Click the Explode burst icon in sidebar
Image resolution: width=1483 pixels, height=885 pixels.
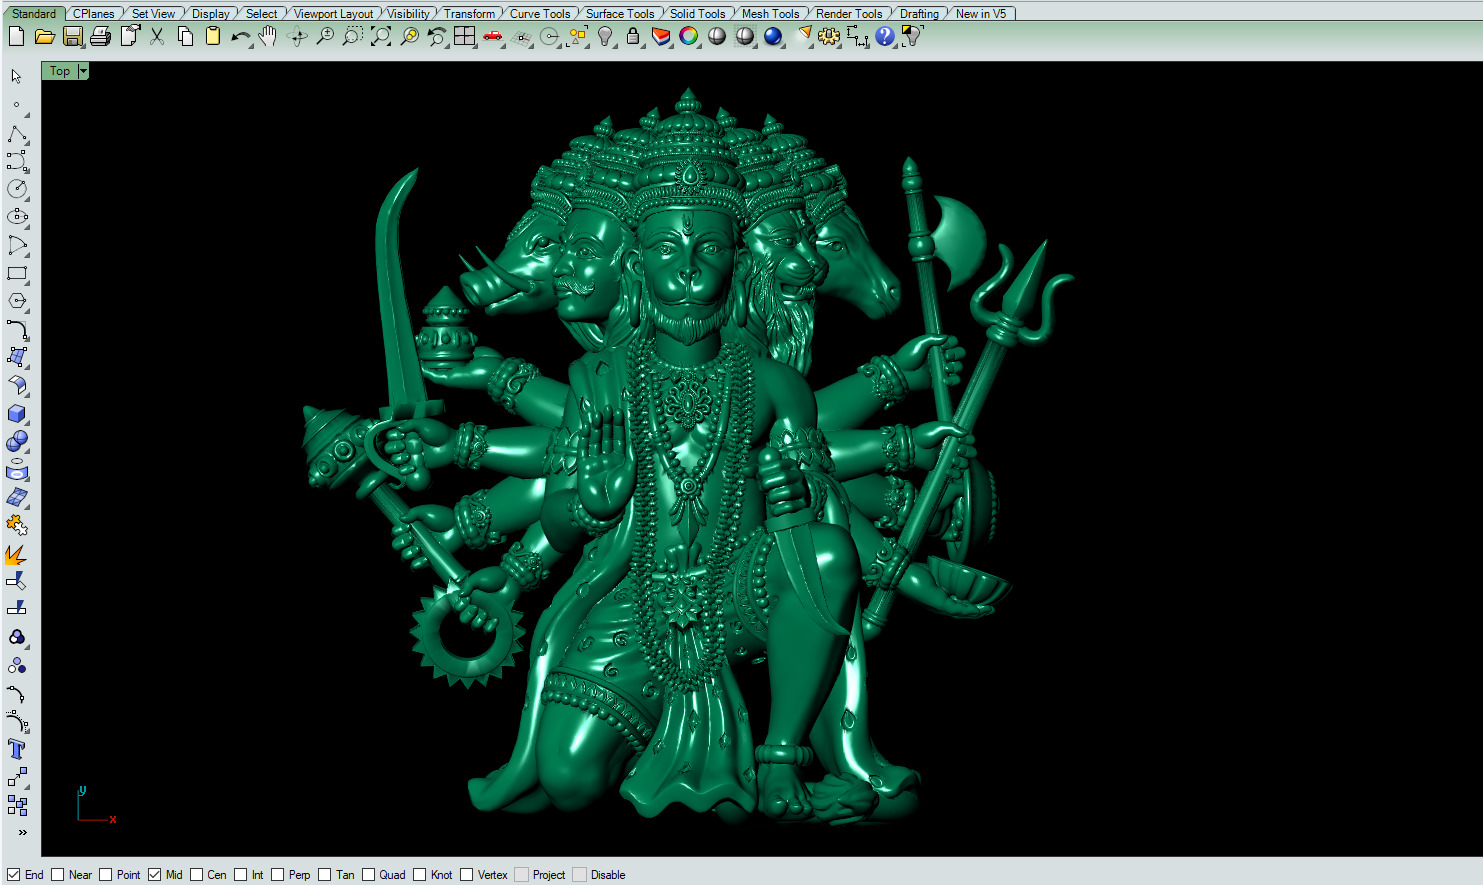17,553
